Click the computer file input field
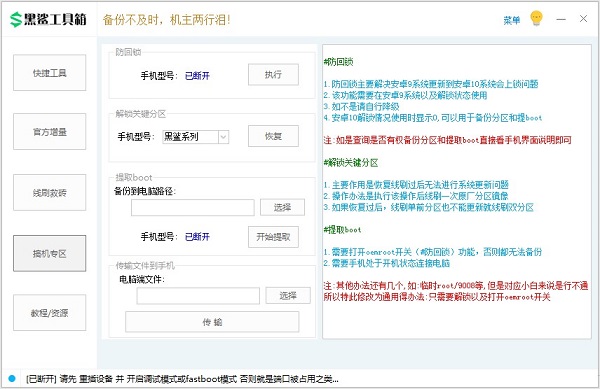Viewport: 600px width, 389px height. pyautogui.click(x=198, y=296)
